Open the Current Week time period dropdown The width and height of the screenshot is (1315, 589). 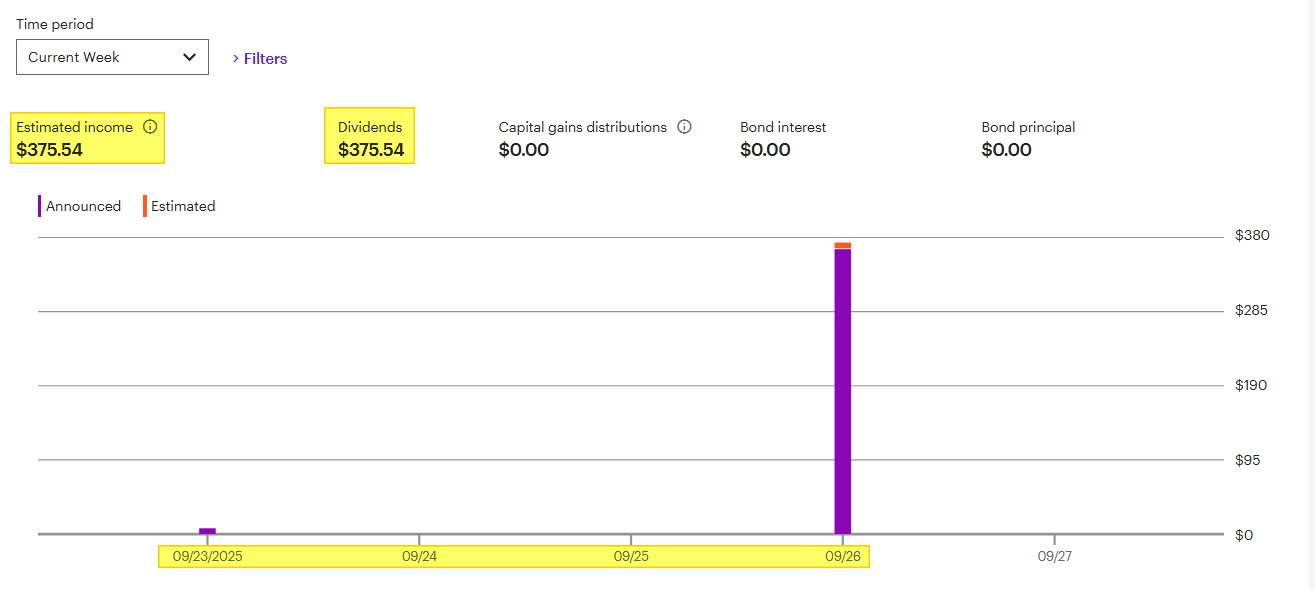coord(112,57)
